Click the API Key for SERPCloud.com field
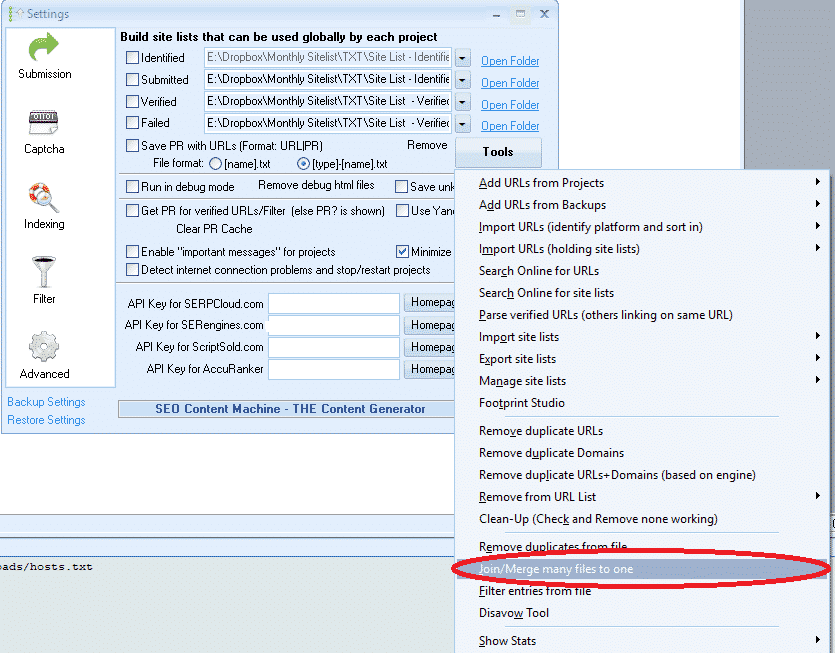 coord(334,303)
